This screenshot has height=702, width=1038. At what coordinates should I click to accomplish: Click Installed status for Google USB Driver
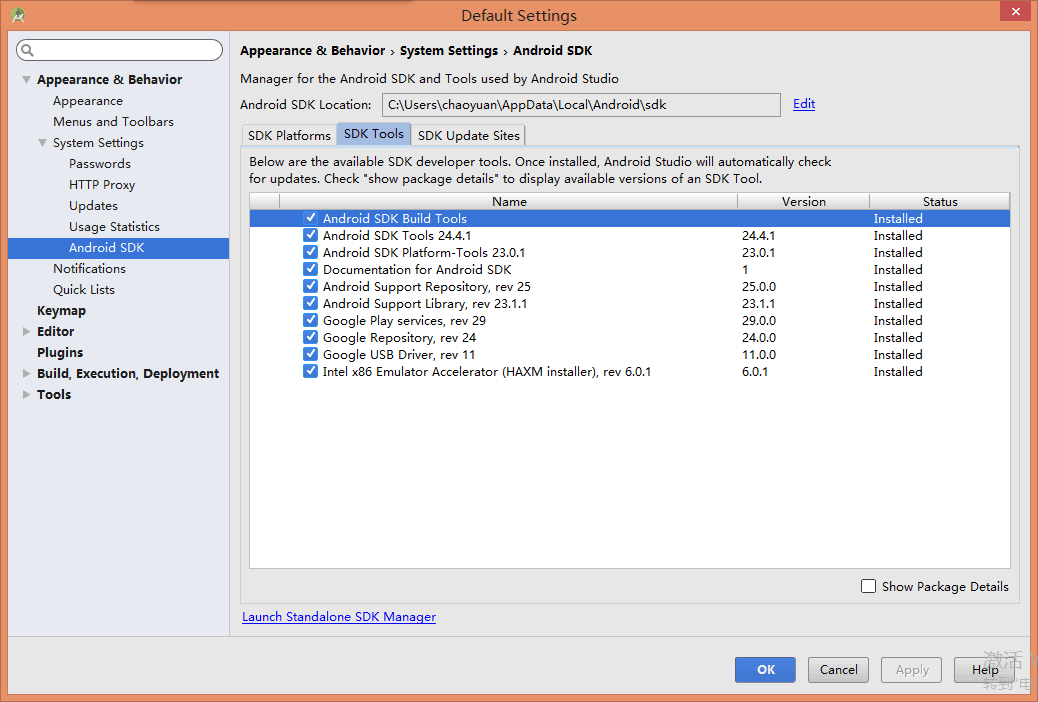pos(898,354)
